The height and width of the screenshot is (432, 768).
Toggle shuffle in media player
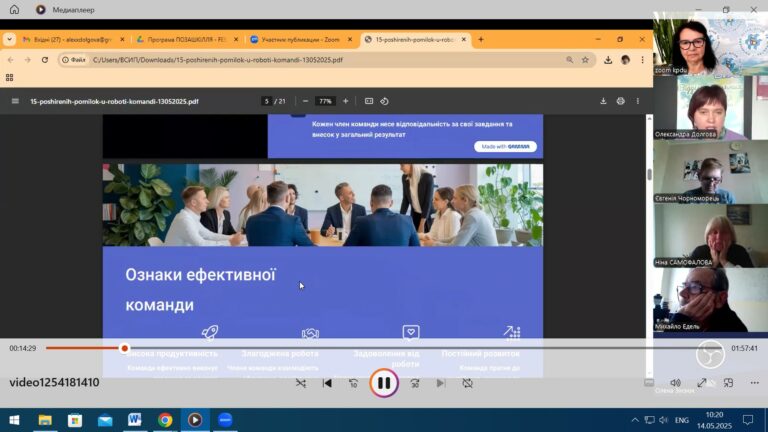point(301,383)
